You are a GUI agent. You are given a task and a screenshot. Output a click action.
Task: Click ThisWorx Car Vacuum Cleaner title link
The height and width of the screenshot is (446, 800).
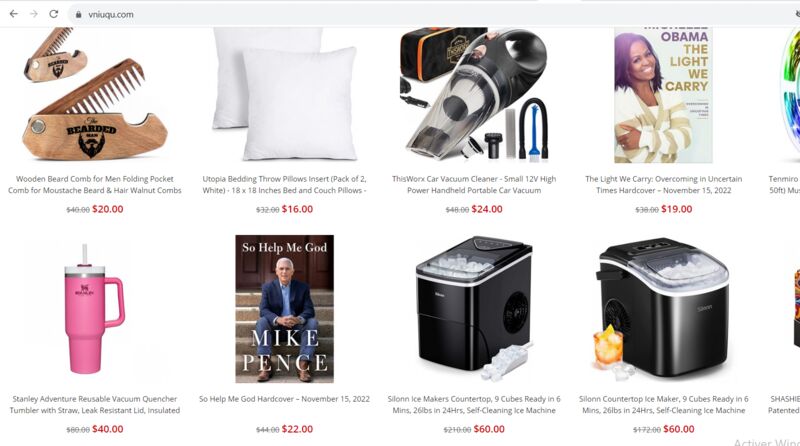474,184
